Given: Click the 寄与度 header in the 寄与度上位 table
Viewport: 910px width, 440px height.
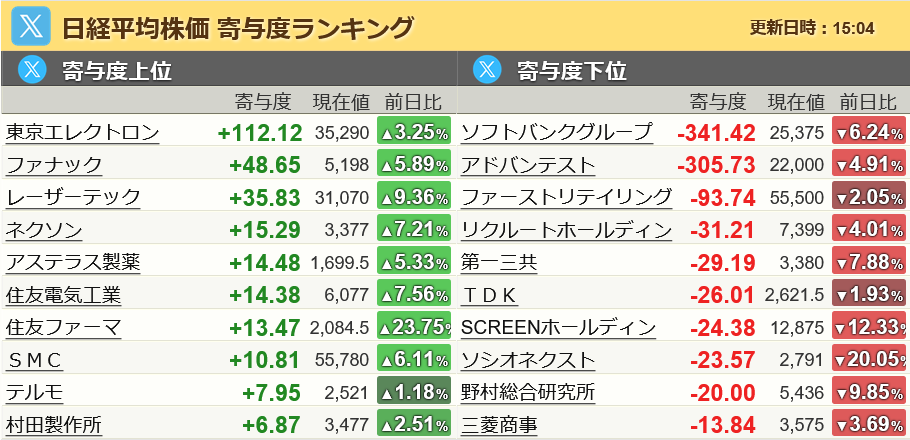Looking at the screenshot, I should [x=262, y=101].
